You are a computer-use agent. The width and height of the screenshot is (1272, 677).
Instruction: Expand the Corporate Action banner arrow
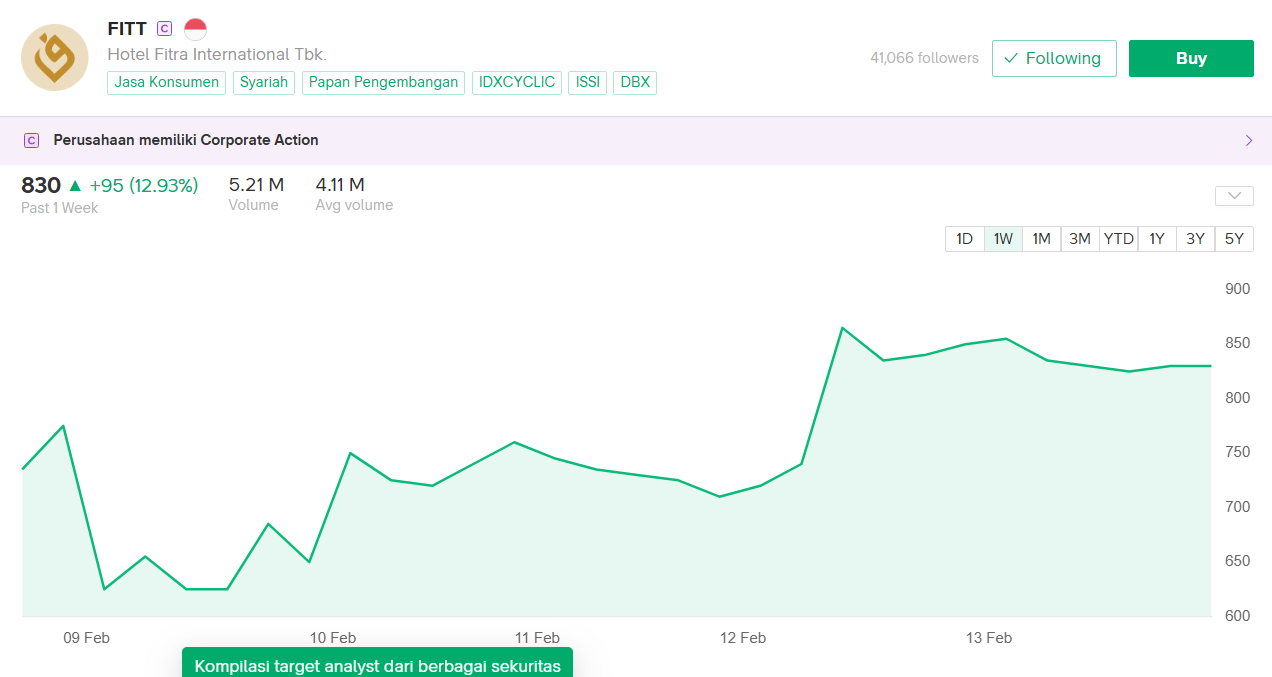(1248, 141)
